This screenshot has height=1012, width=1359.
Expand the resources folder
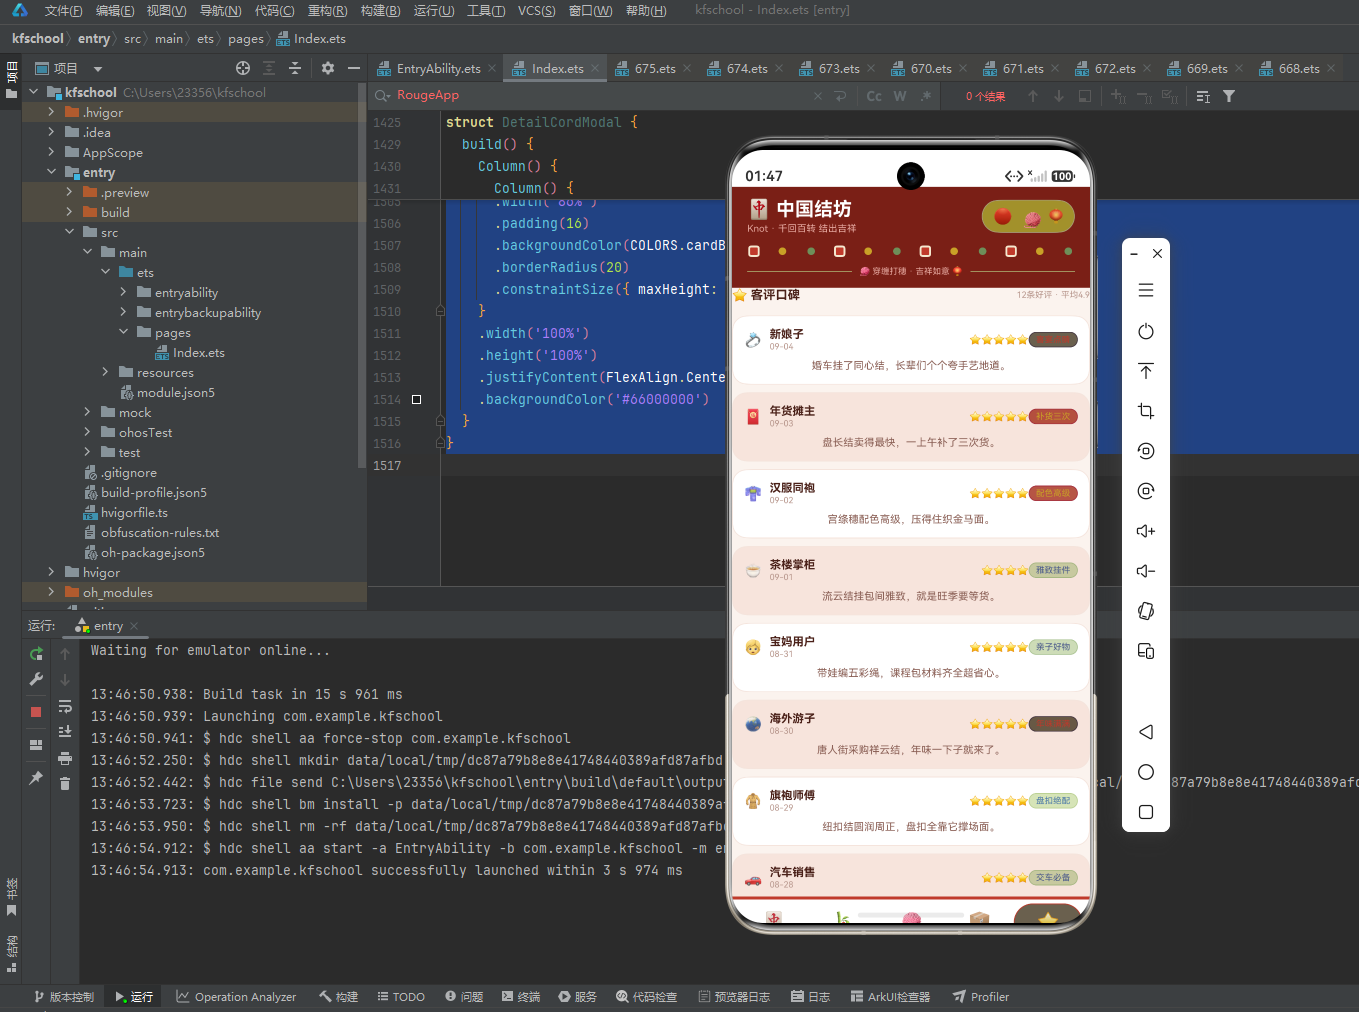(105, 372)
